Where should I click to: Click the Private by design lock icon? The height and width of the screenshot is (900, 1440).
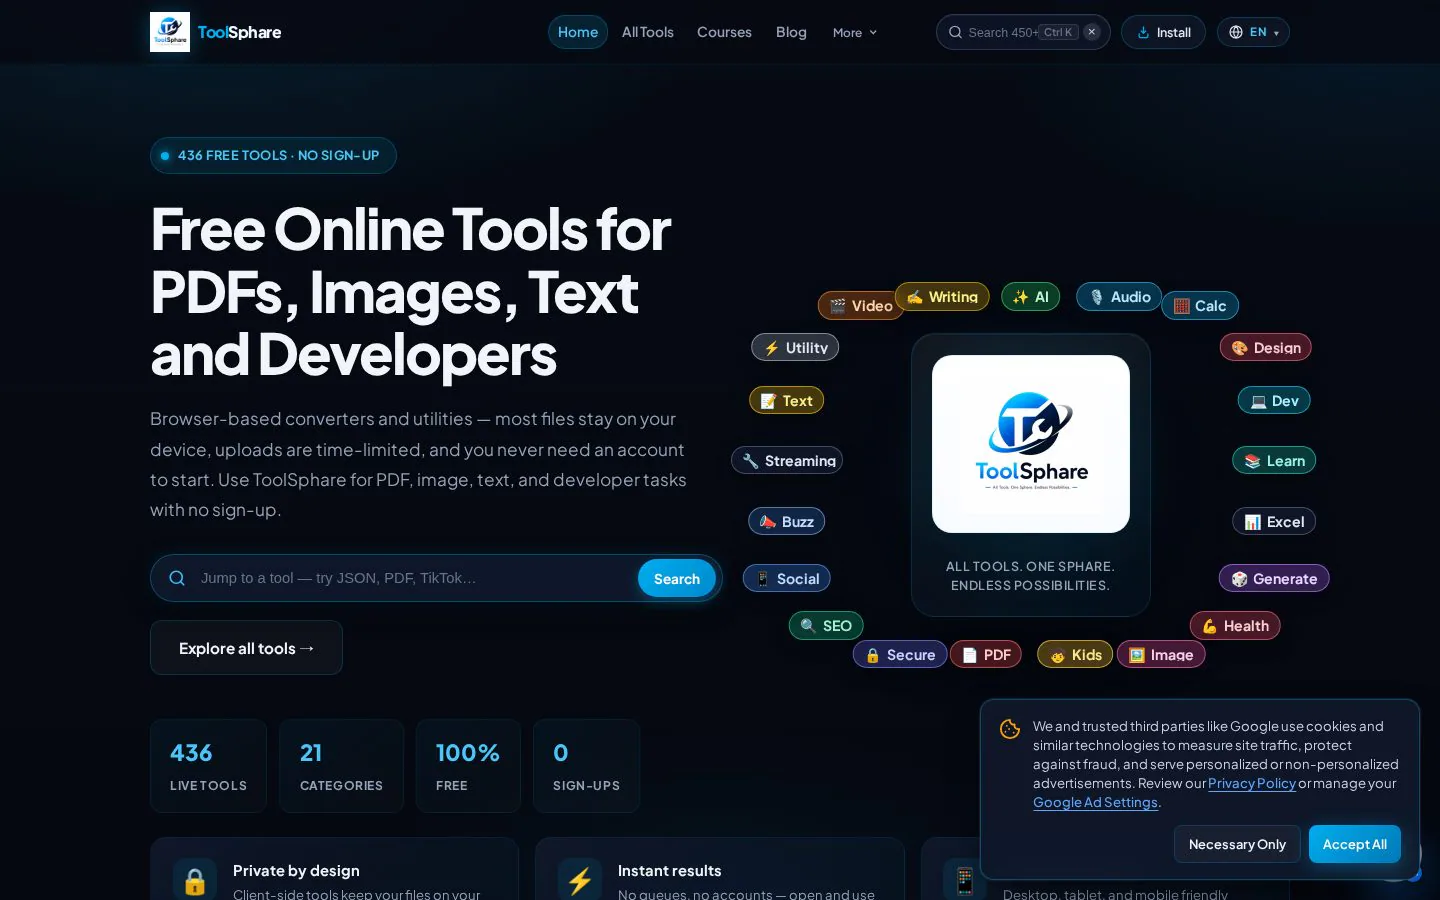click(195, 880)
